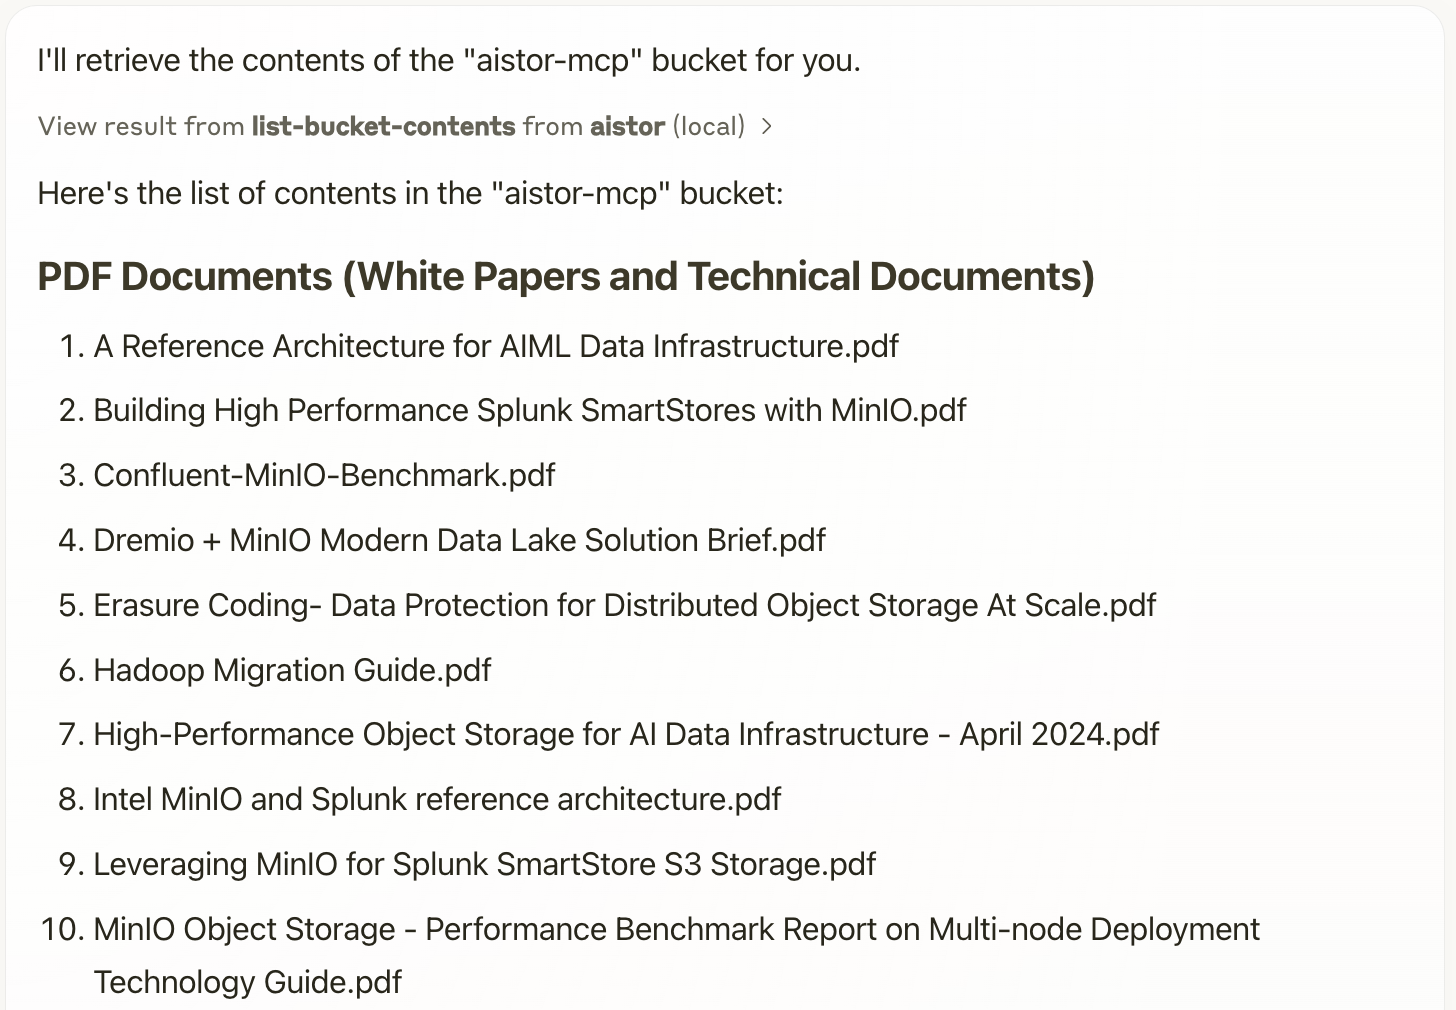Select "Building High Performance Splunk SmartStores with MinIO.pdf"
The image size is (1456, 1010).
click(529, 410)
